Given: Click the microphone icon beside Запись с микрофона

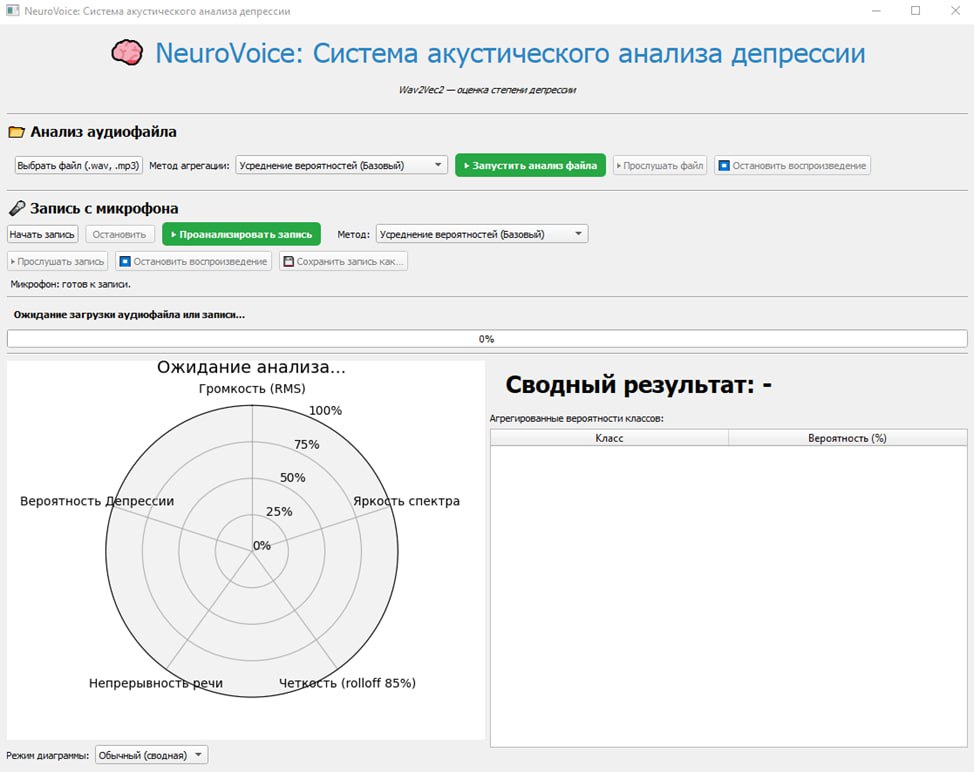Looking at the screenshot, I should [x=16, y=208].
